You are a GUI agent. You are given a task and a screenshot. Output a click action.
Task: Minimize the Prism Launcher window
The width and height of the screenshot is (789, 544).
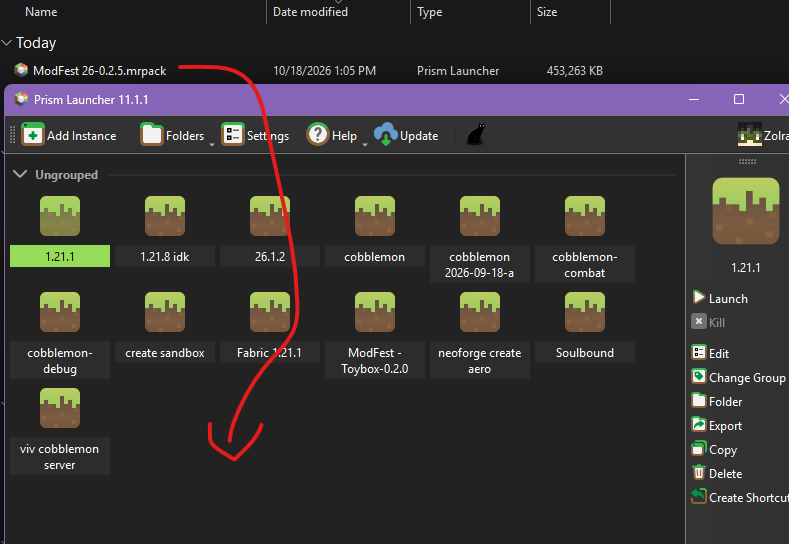click(x=694, y=99)
